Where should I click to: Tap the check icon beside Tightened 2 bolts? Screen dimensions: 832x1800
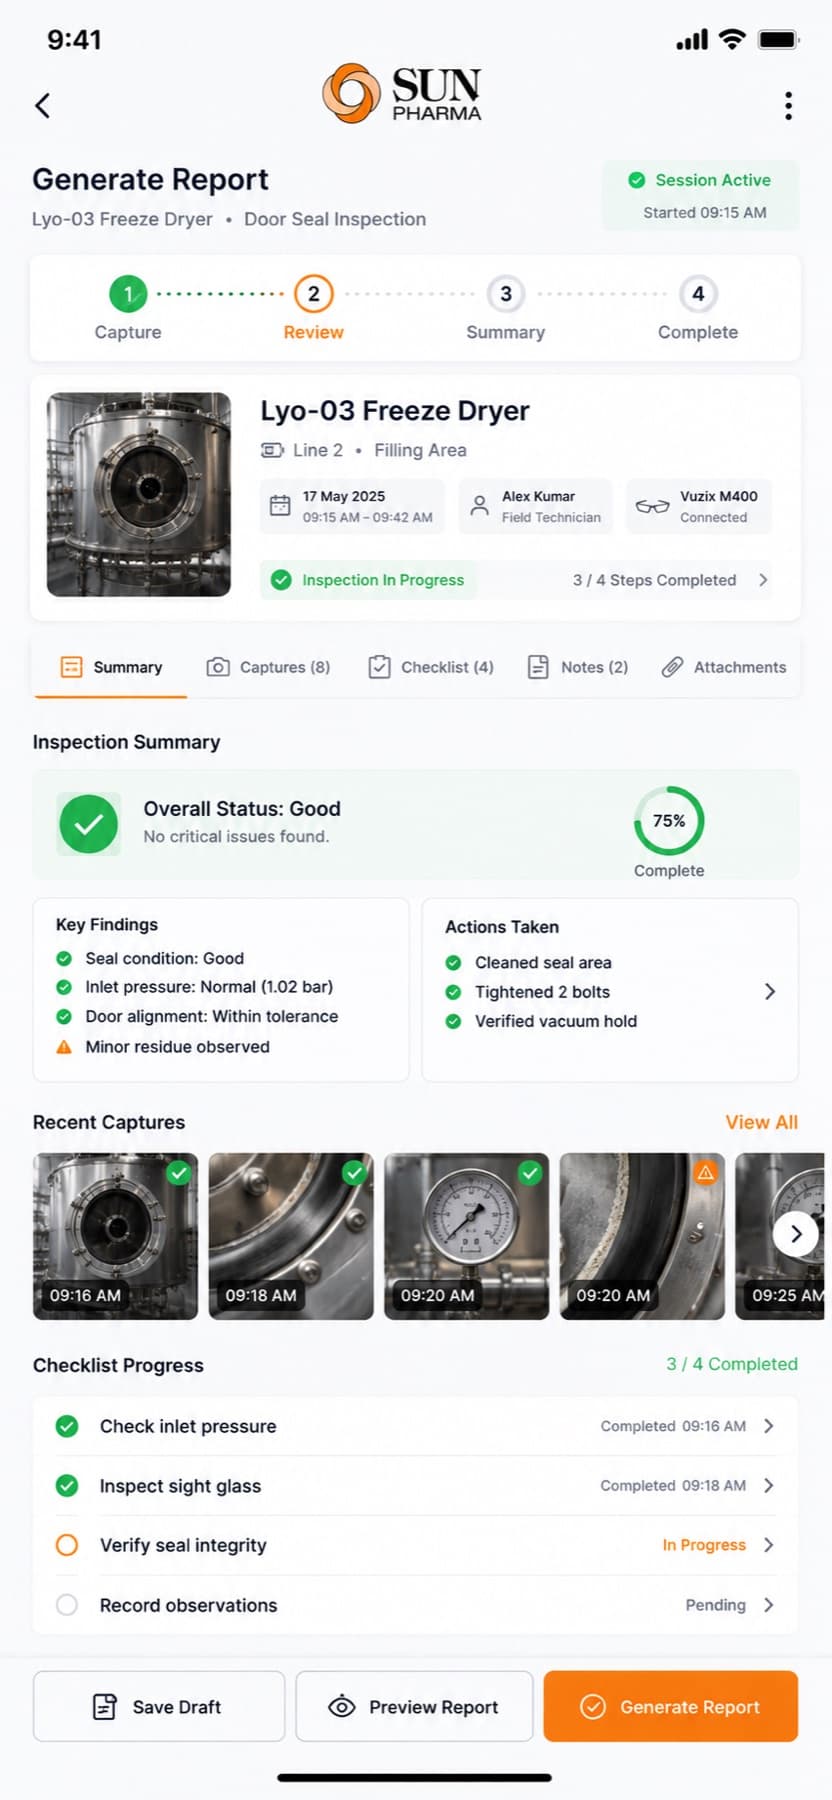pyautogui.click(x=453, y=992)
